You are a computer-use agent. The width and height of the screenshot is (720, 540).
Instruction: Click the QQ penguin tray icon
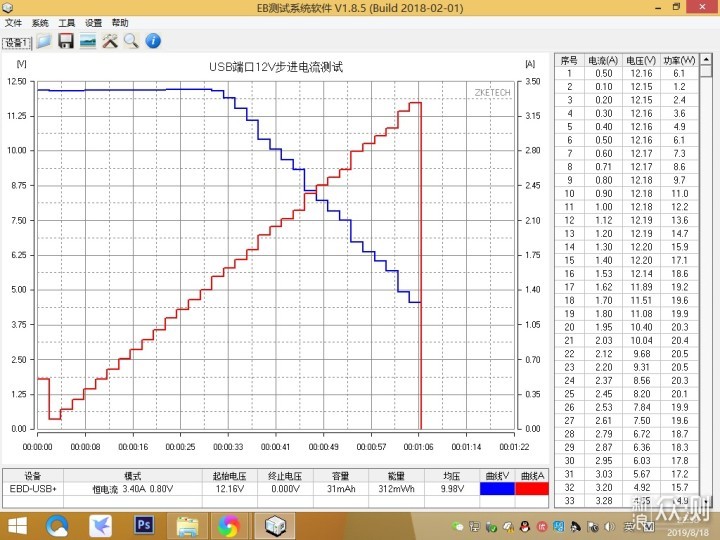point(525,526)
